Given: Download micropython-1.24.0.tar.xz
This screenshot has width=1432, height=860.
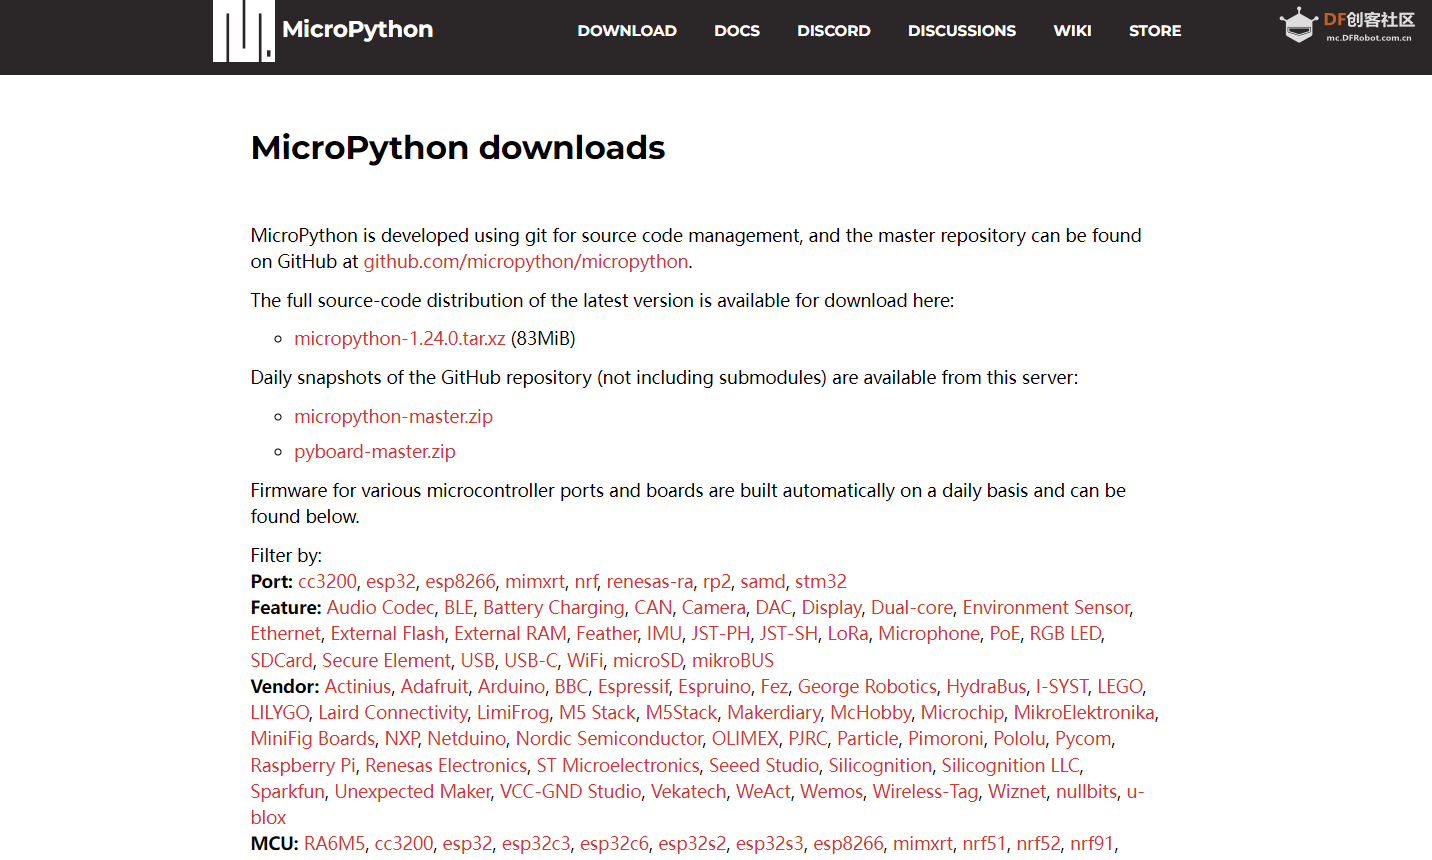Looking at the screenshot, I should tap(400, 339).
